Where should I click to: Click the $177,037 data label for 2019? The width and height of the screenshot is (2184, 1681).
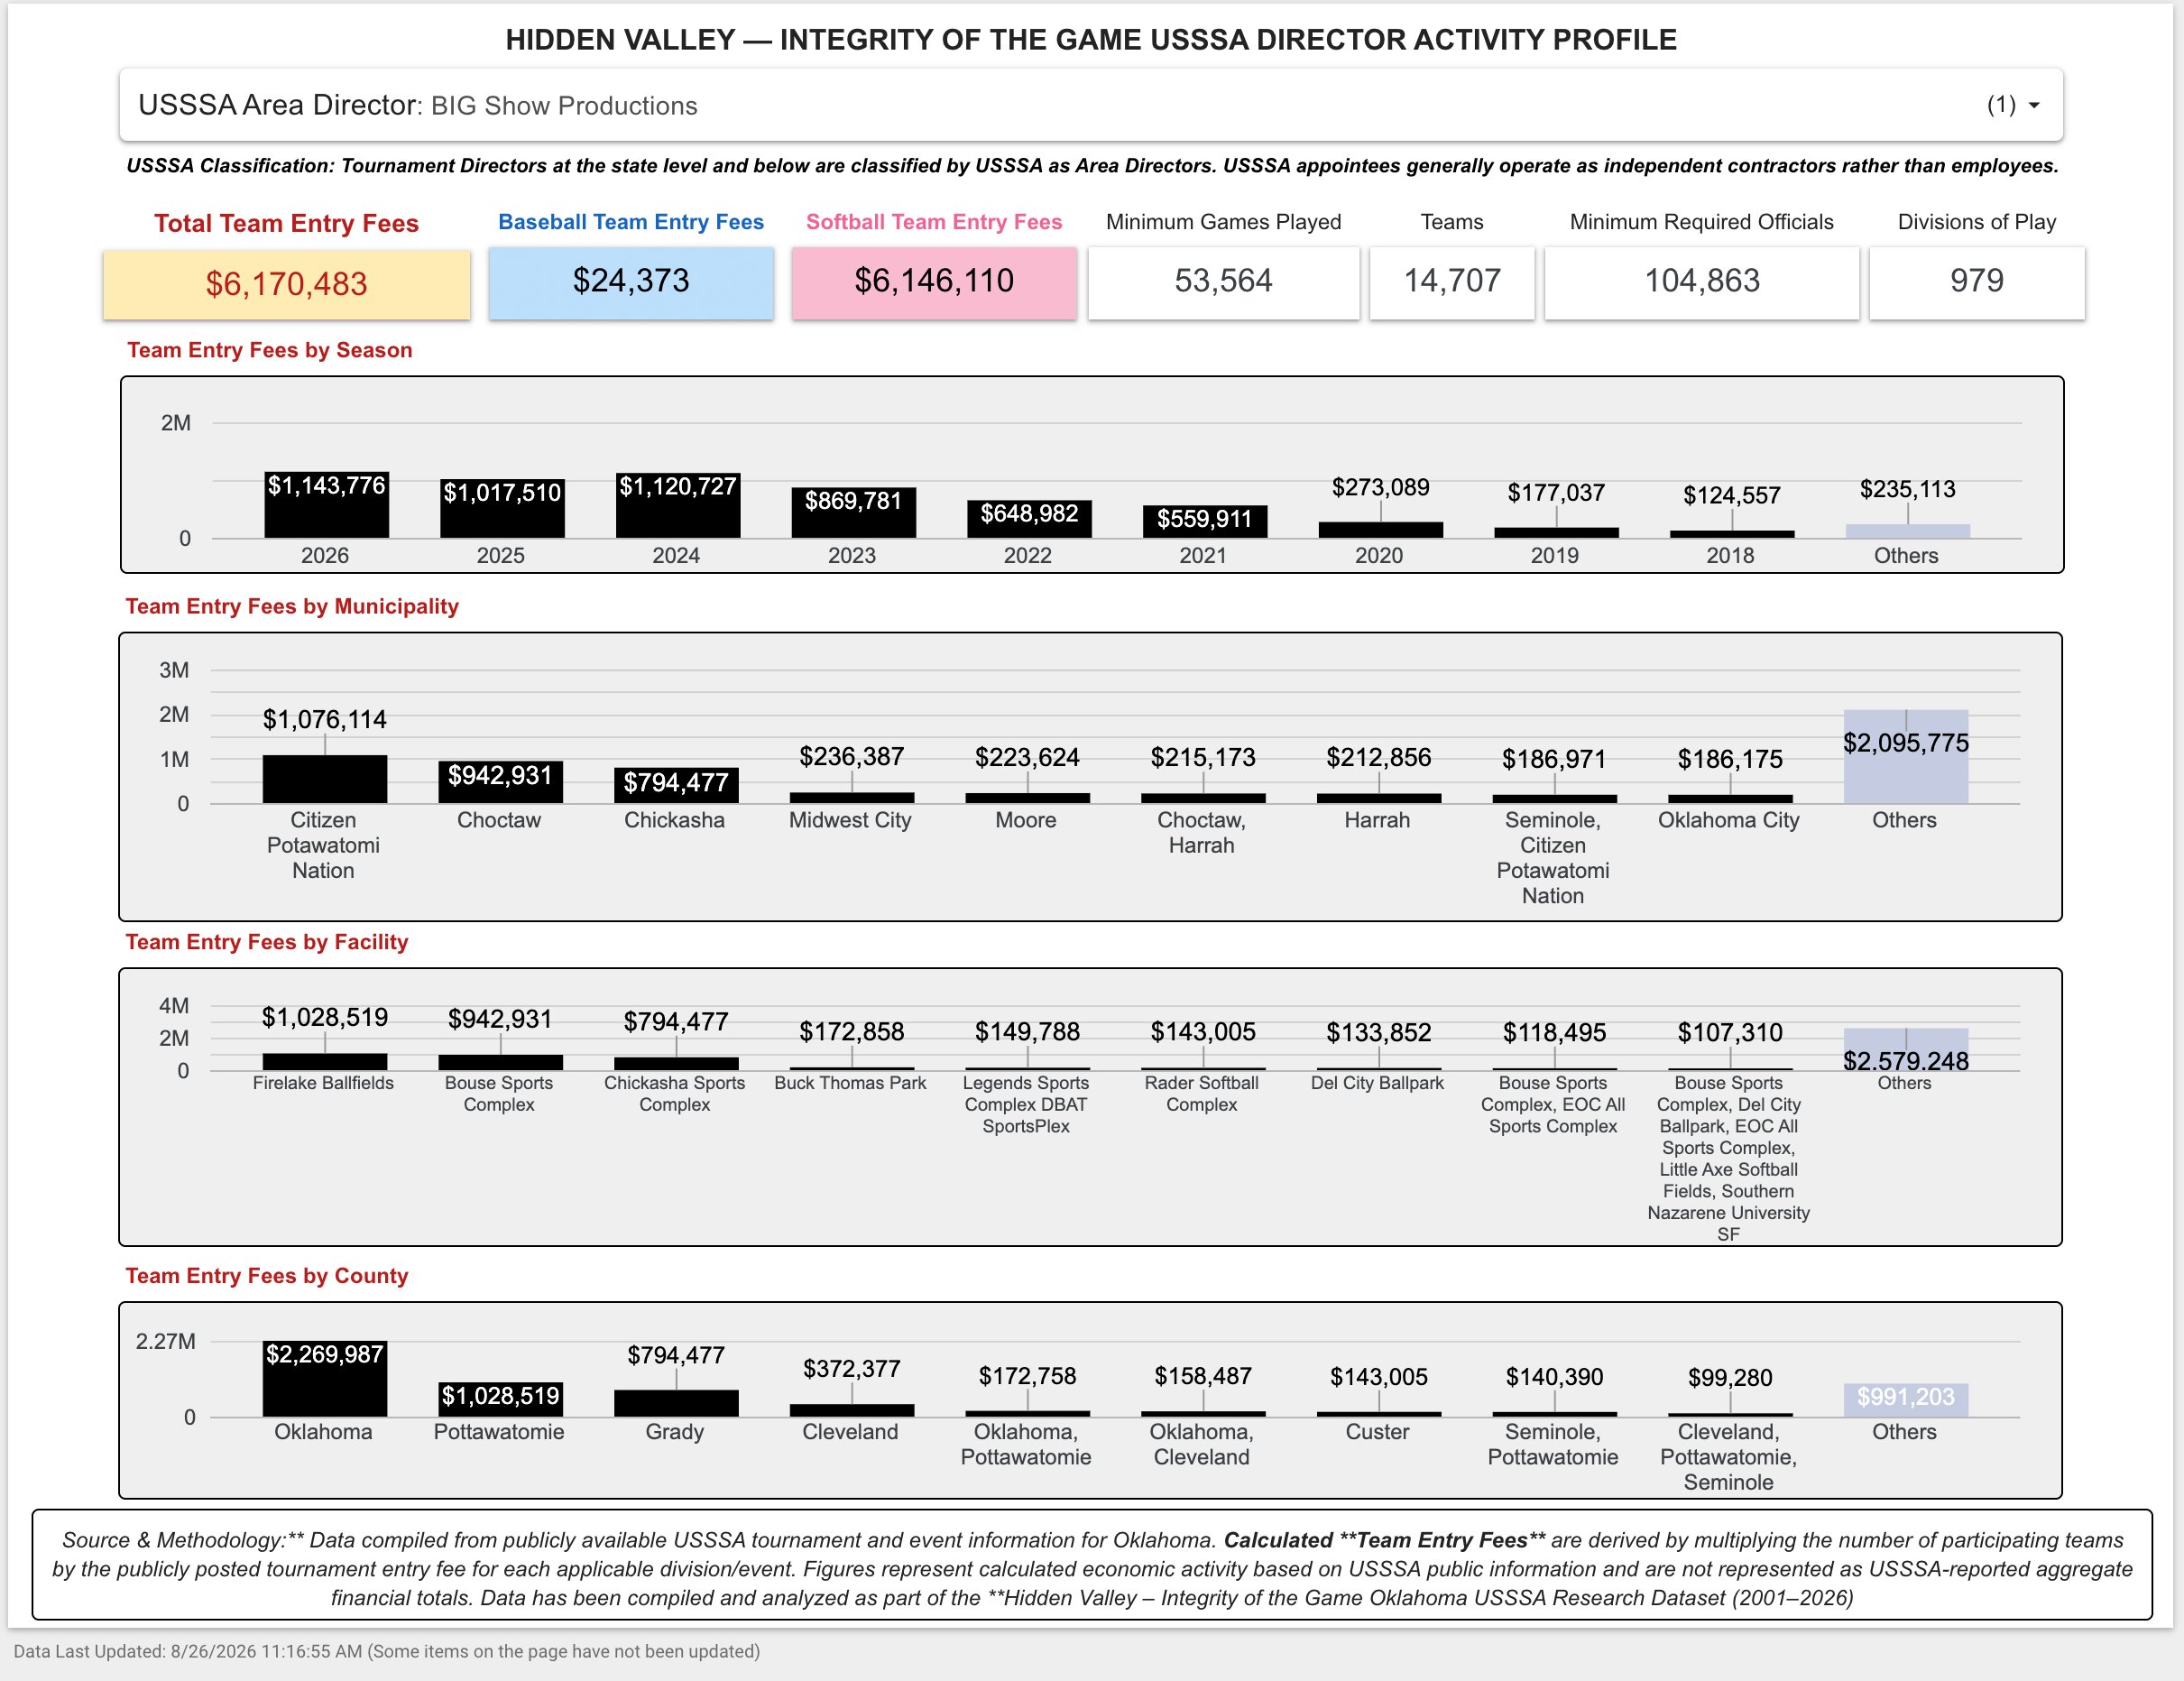coord(1556,493)
